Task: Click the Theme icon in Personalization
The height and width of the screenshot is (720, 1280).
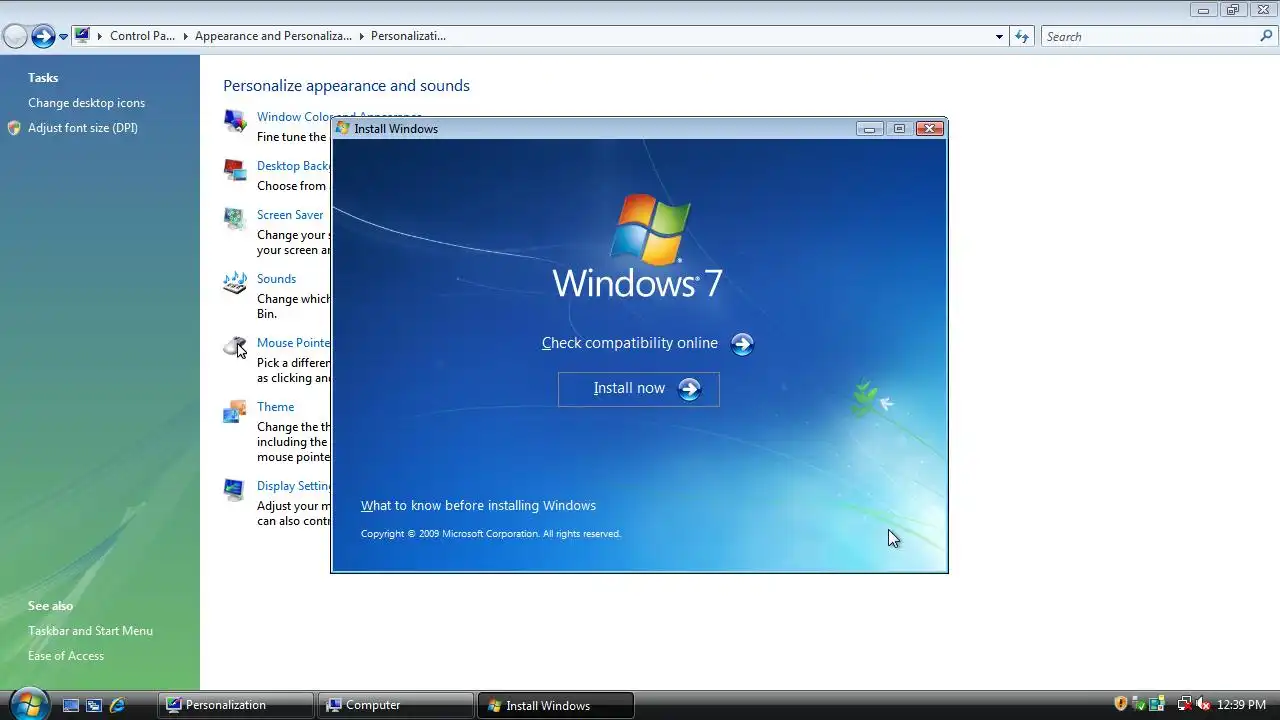Action: (235, 411)
